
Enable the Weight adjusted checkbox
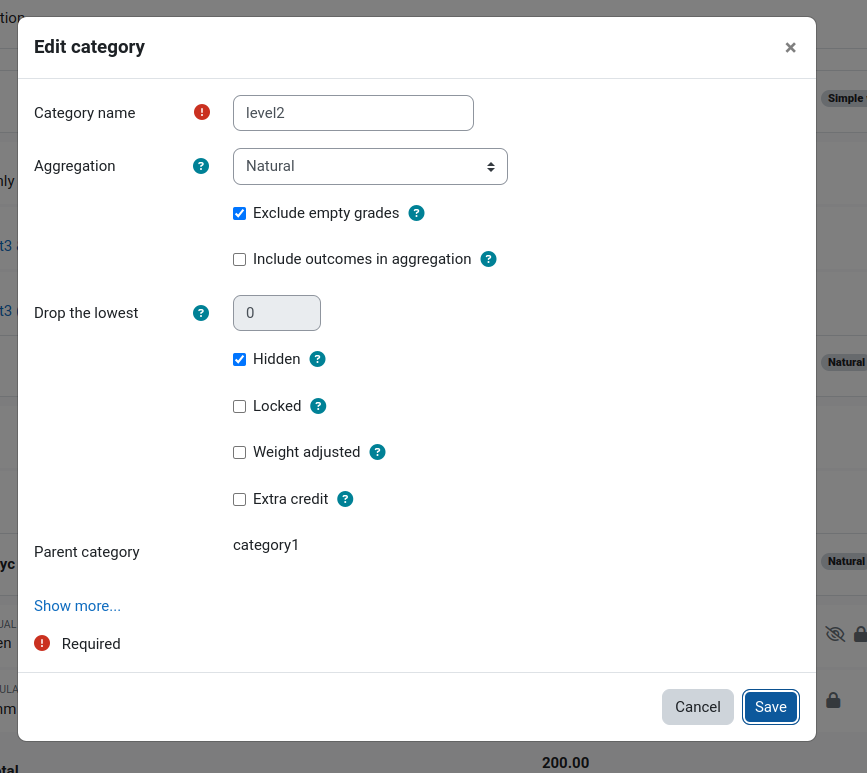pos(239,452)
